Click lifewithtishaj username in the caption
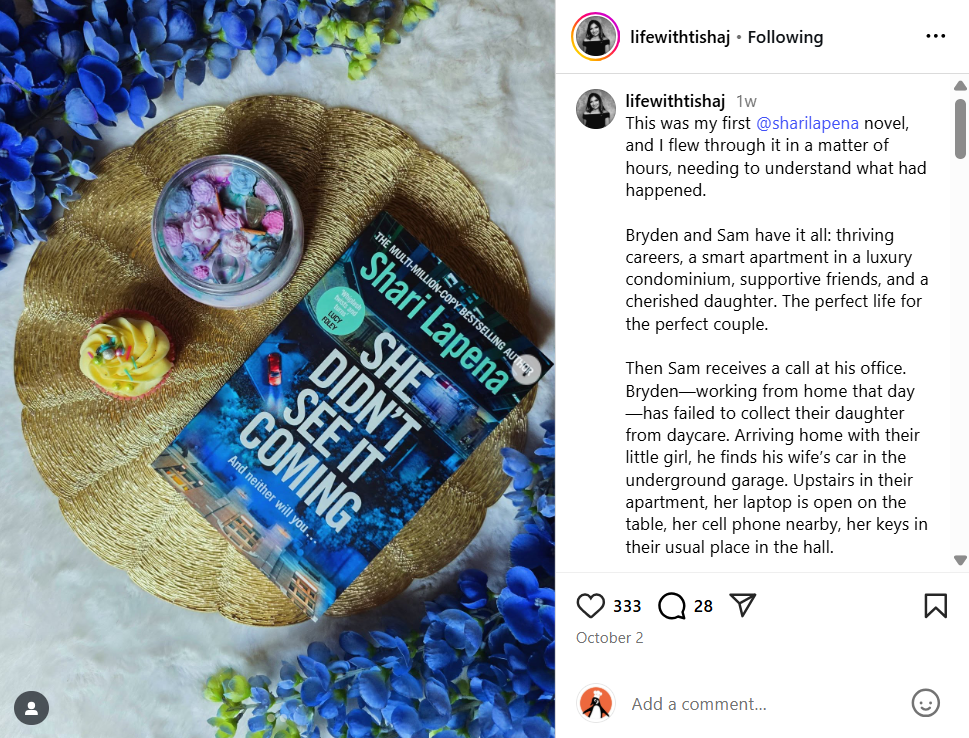This screenshot has height=738, width=969. pos(675,101)
